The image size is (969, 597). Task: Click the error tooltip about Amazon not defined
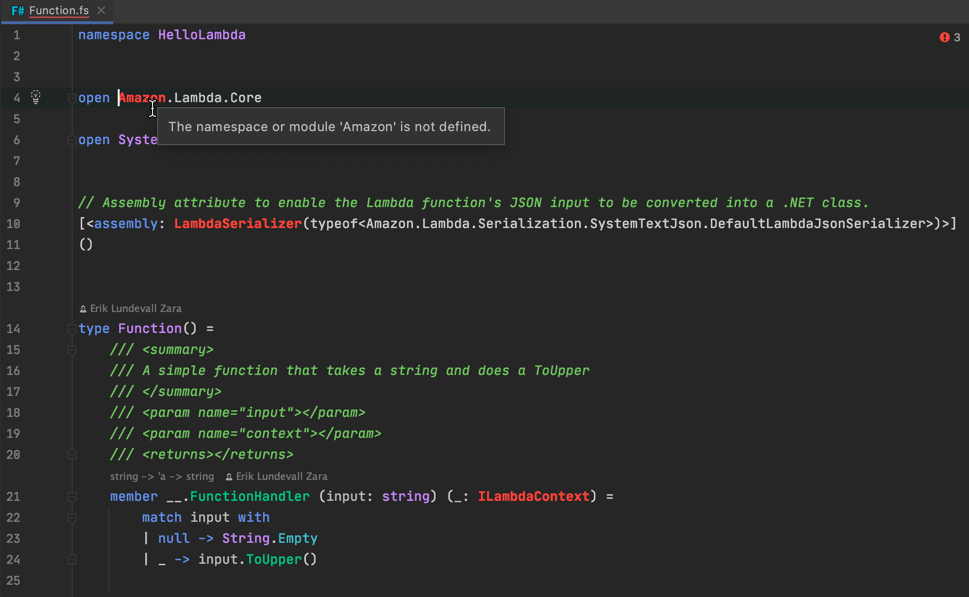pos(331,127)
